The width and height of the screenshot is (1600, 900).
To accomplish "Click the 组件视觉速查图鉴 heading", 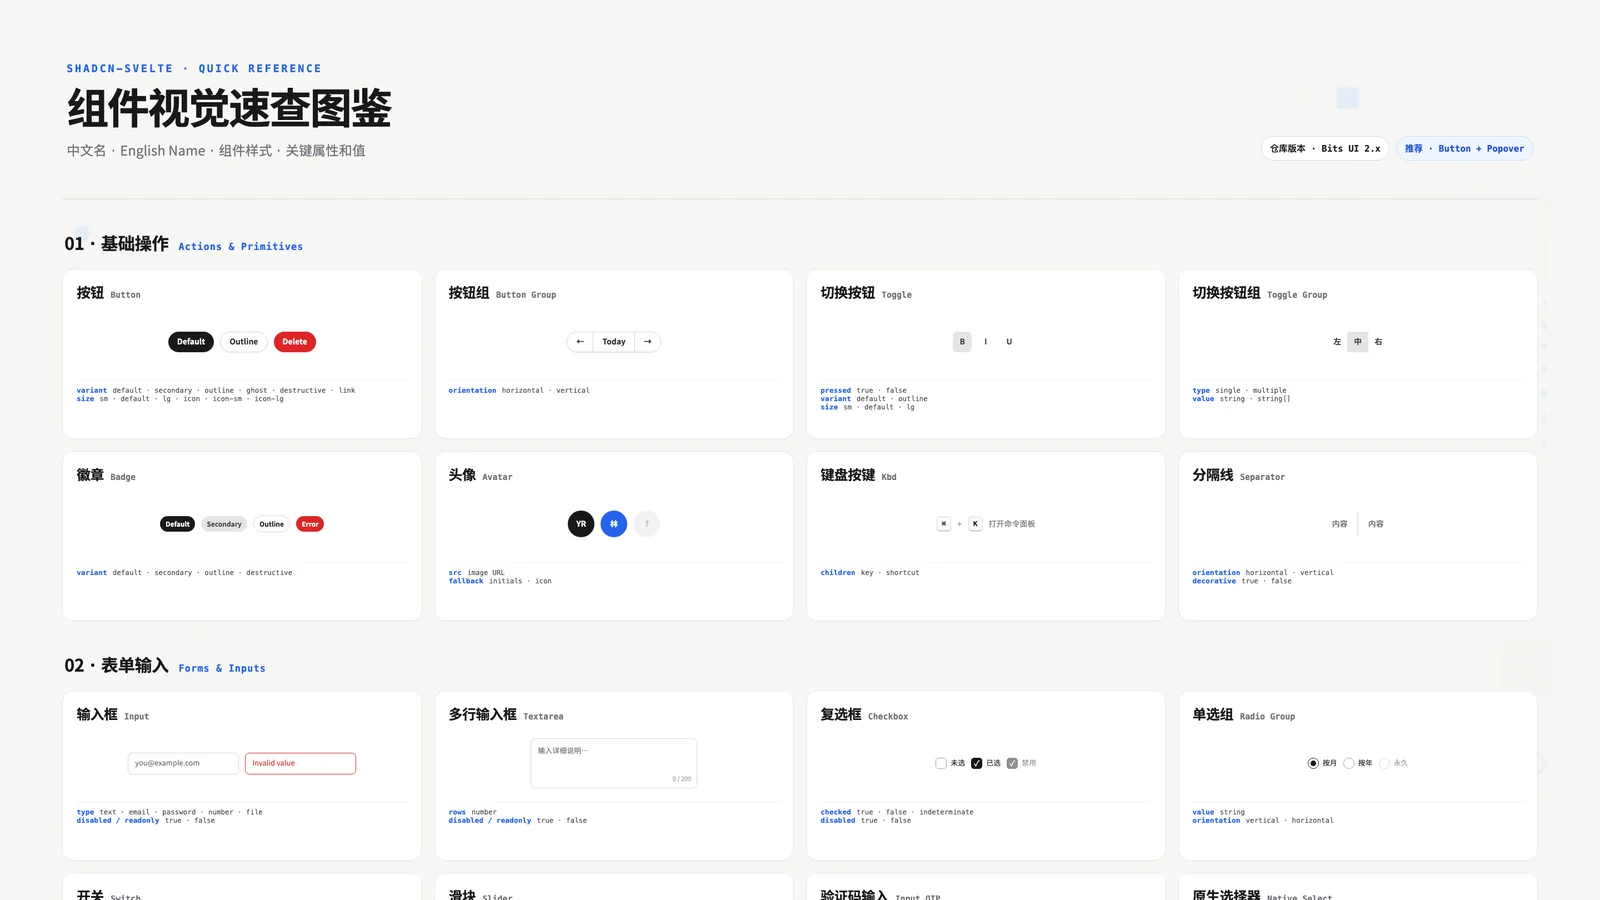I will pos(229,108).
